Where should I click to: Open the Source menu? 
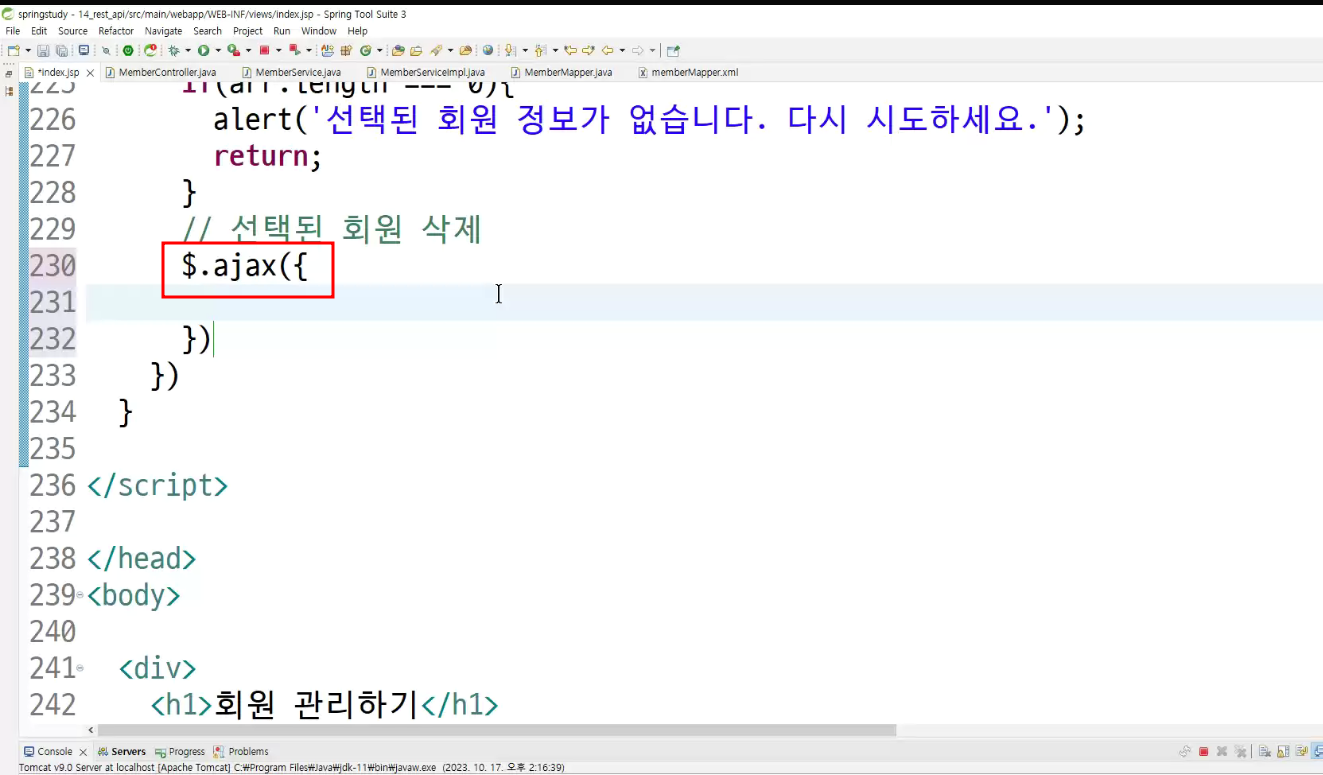pos(73,31)
